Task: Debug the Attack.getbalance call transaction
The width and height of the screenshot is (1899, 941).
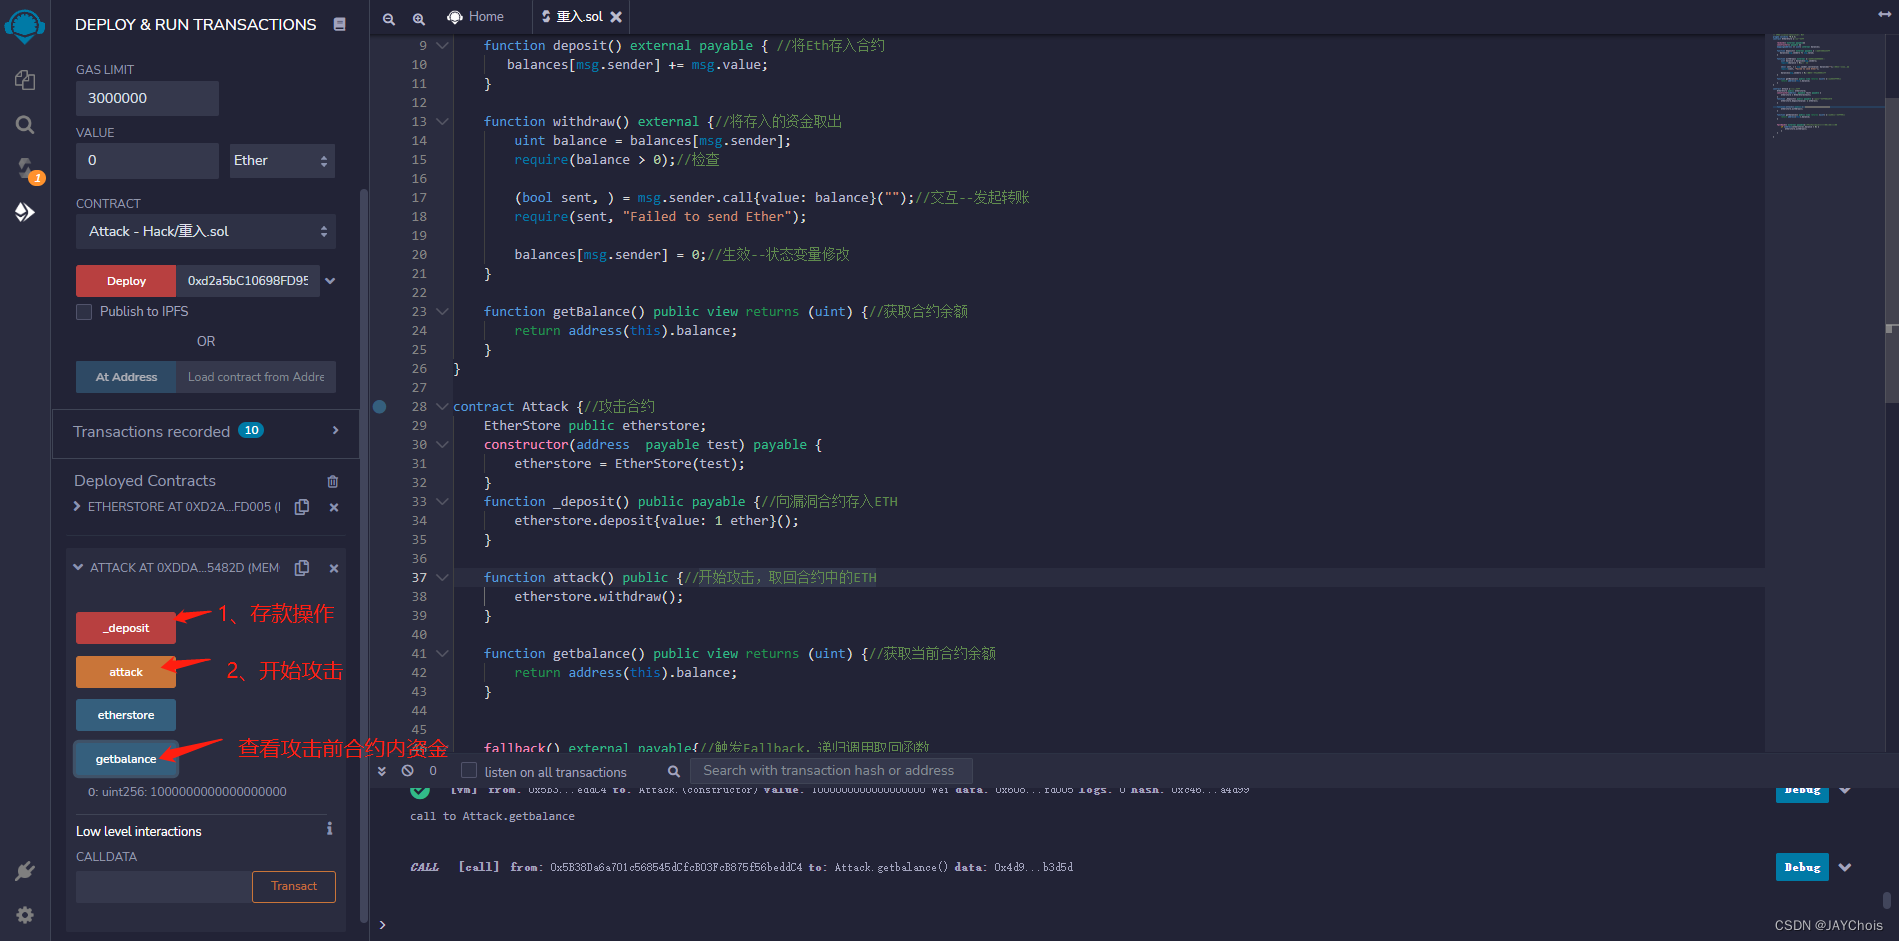Action: [x=1802, y=867]
